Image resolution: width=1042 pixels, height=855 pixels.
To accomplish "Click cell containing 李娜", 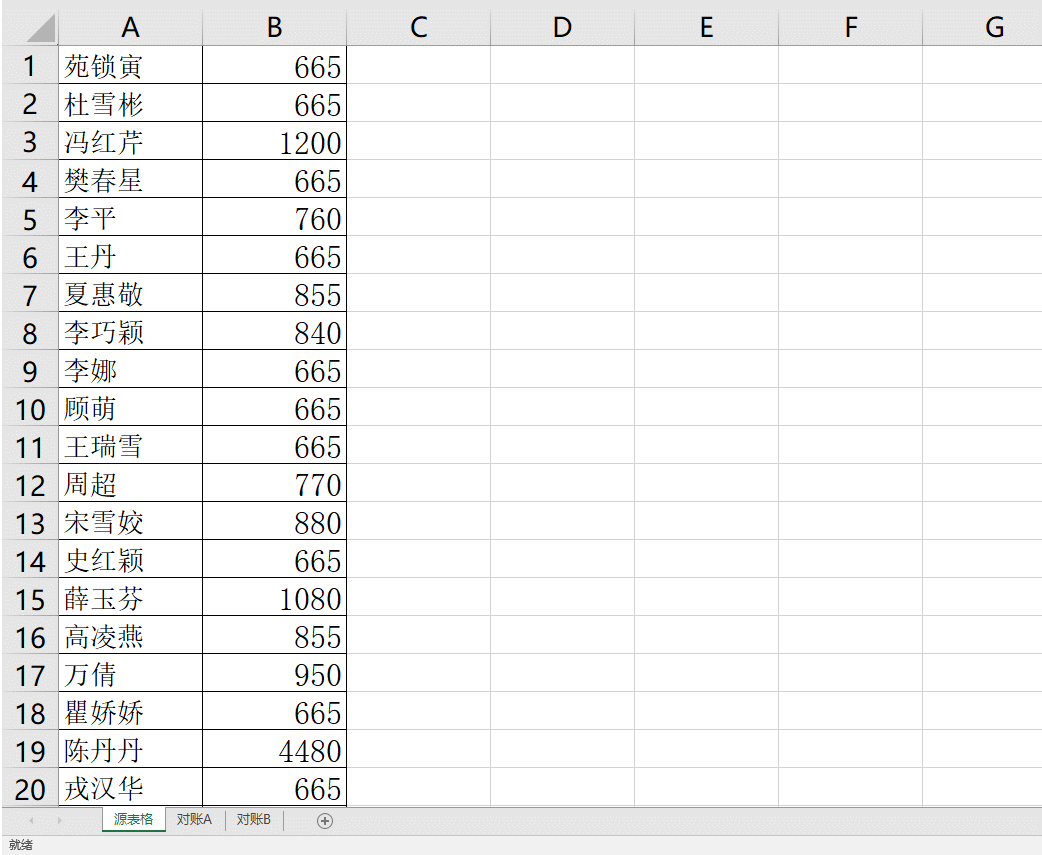I will point(130,369).
